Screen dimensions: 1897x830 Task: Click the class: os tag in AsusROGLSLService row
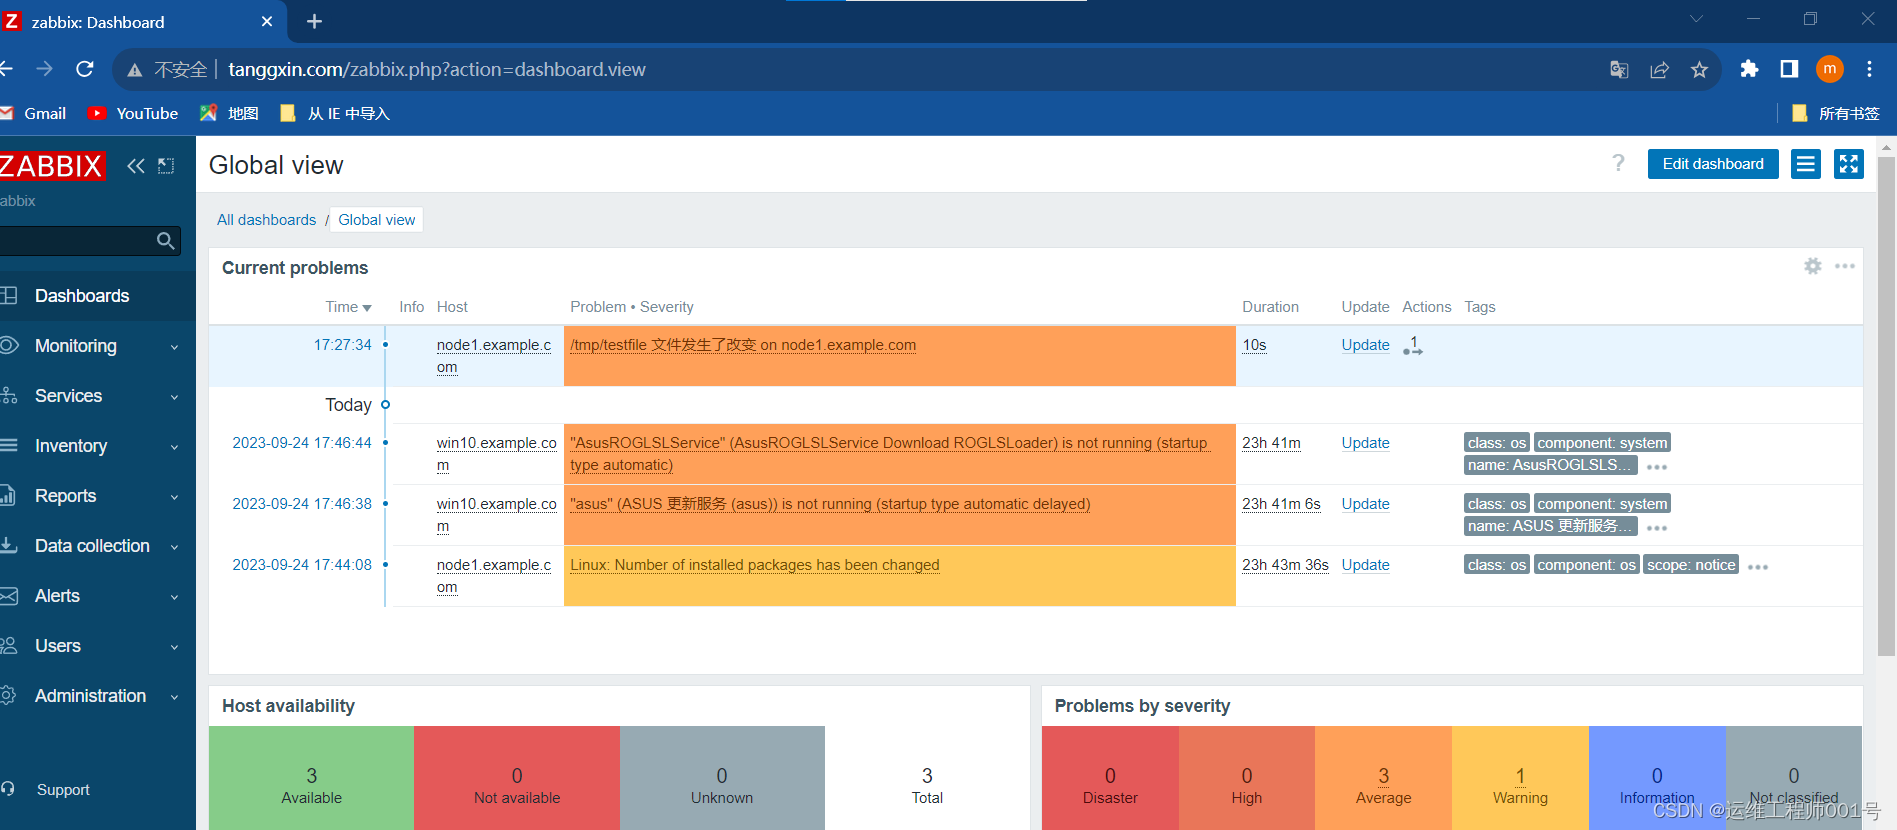pos(1497,443)
